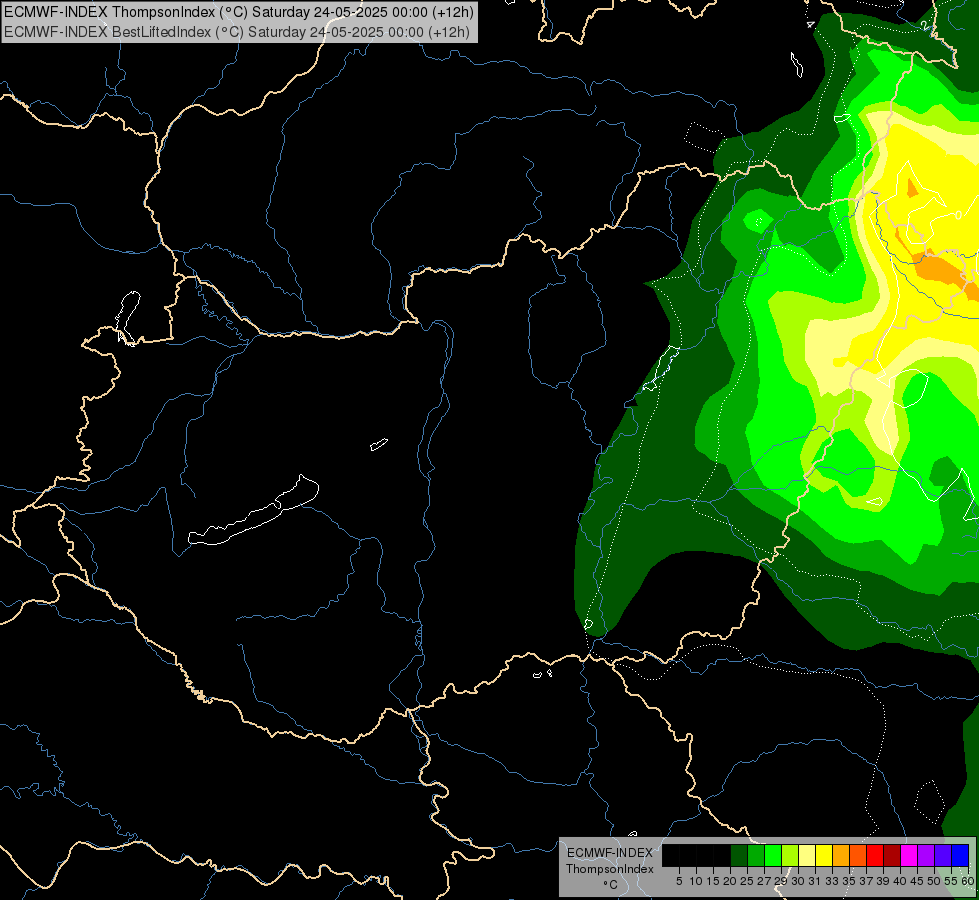This screenshot has width=979, height=900.
Task: Click the °C unit label in legend
Action: (x=611, y=885)
